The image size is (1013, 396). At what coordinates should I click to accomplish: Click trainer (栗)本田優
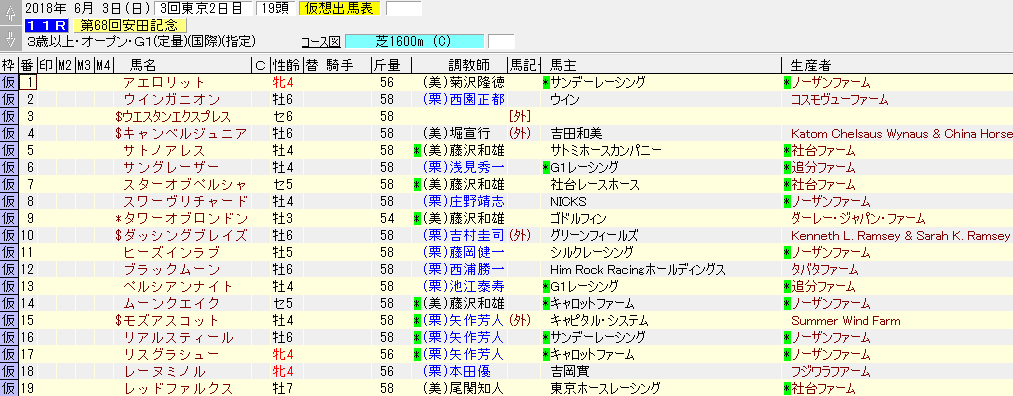tap(457, 371)
